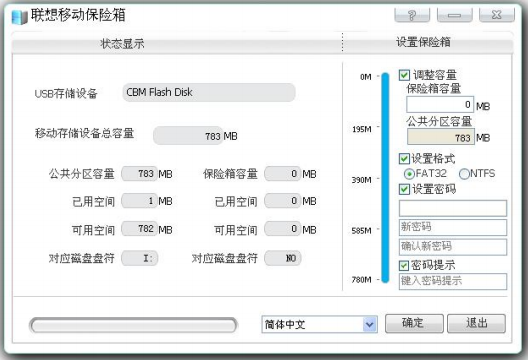Click the Lenovo safe box app icon

(19, 17)
